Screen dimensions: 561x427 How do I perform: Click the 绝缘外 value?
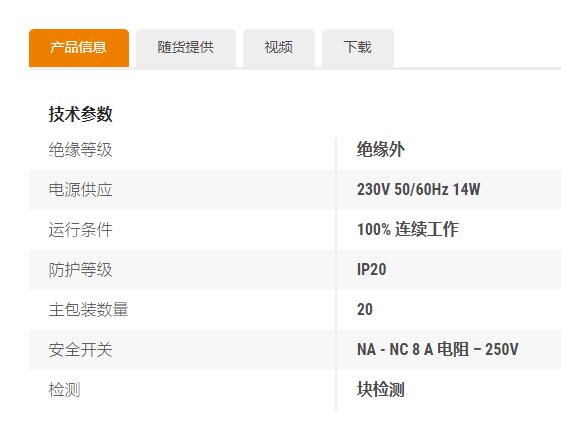[381, 149]
